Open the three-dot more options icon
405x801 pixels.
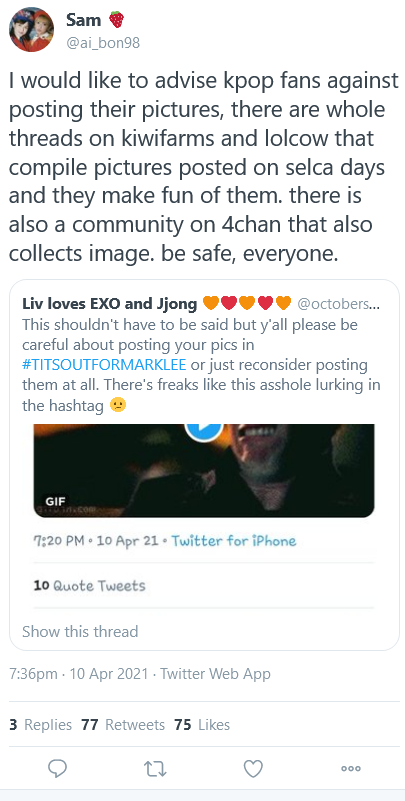pos(351,768)
